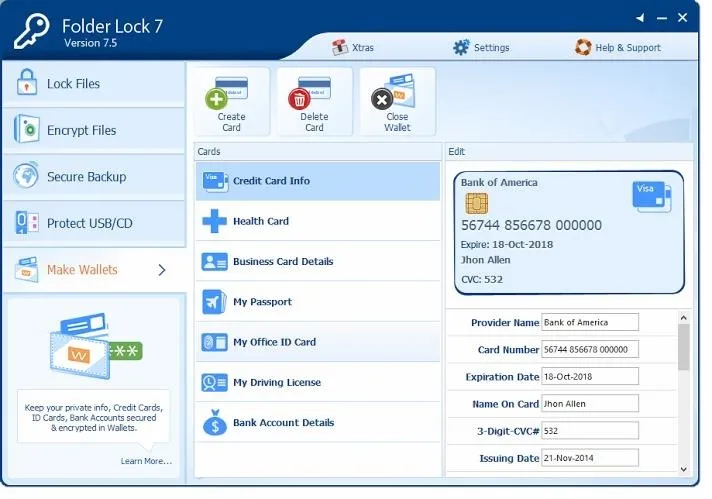Image resolution: width=712 pixels, height=499 pixels.
Task: Switch to Protect USB/CD section
Action: tap(94, 223)
